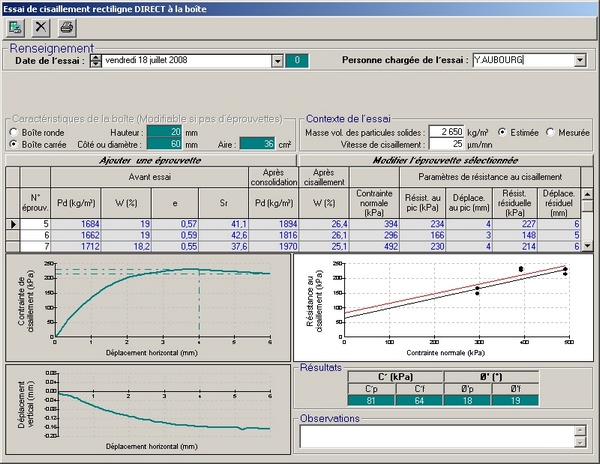Click the date spinner arrows beside date field
Image resolution: width=600 pixels, height=464 pixels.
[96, 61]
